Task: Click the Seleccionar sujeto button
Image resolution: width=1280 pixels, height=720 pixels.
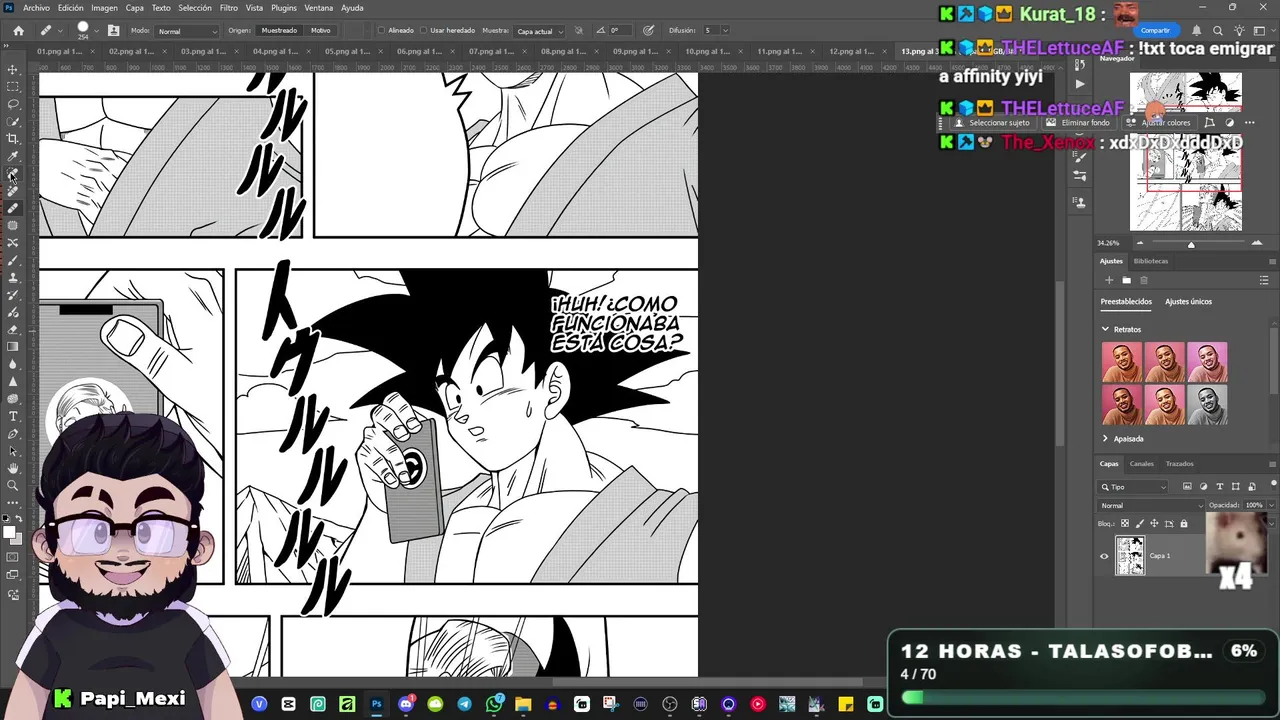Action: 992,123
